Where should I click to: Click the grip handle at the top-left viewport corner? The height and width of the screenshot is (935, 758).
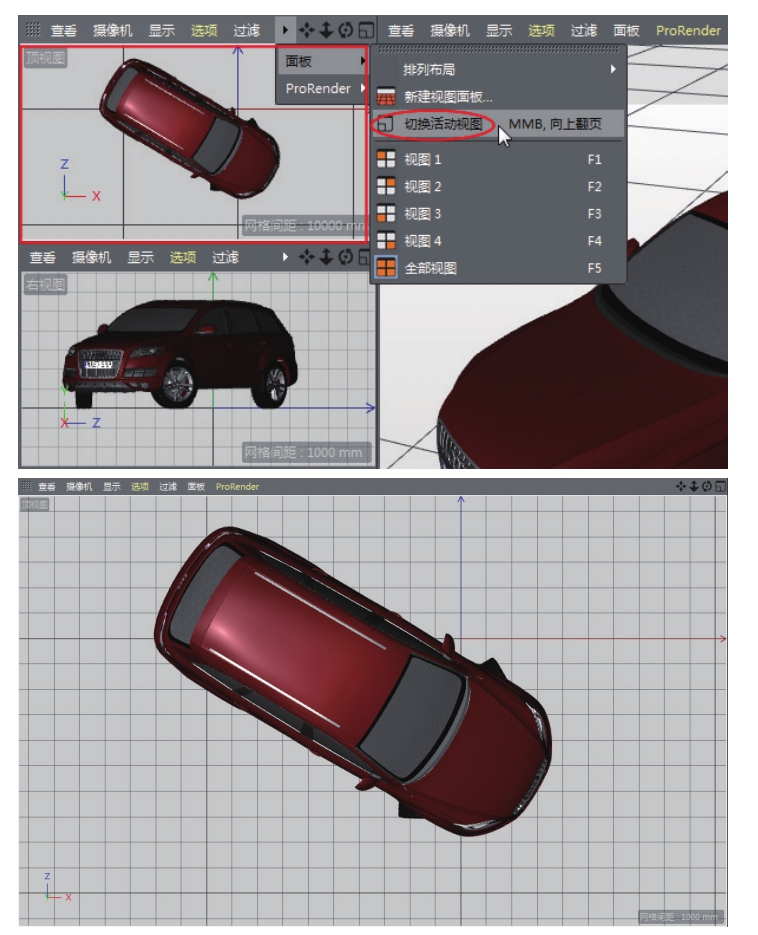tap(33, 31)
